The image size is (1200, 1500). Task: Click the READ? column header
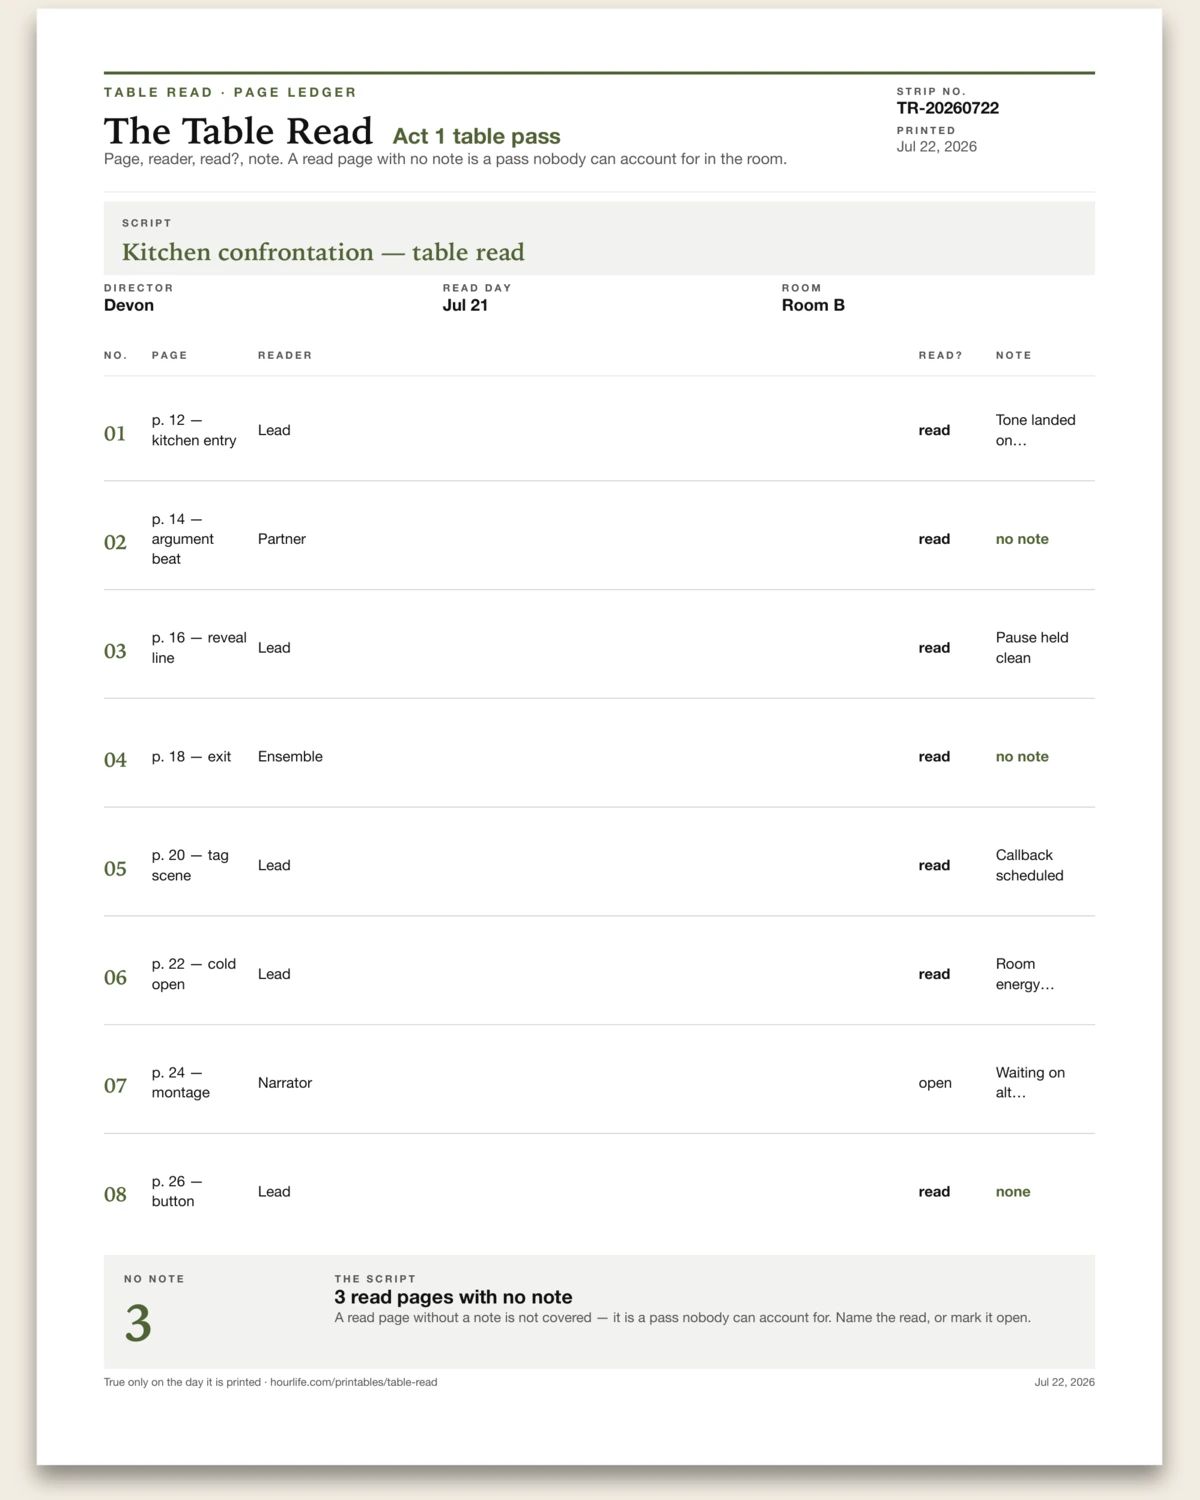(x=941, y=355)
